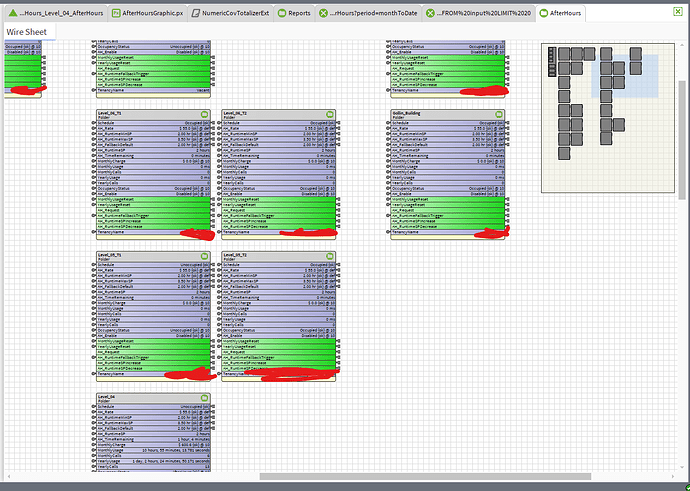Select AH_RuntimeSPIncrease row in Level_05_T1 block

pos(153,363)
